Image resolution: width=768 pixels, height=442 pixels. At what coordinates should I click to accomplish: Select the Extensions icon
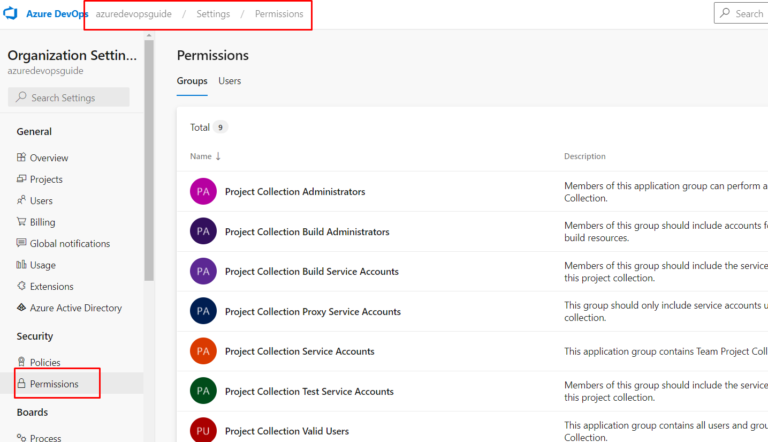(x=21, y=286)
